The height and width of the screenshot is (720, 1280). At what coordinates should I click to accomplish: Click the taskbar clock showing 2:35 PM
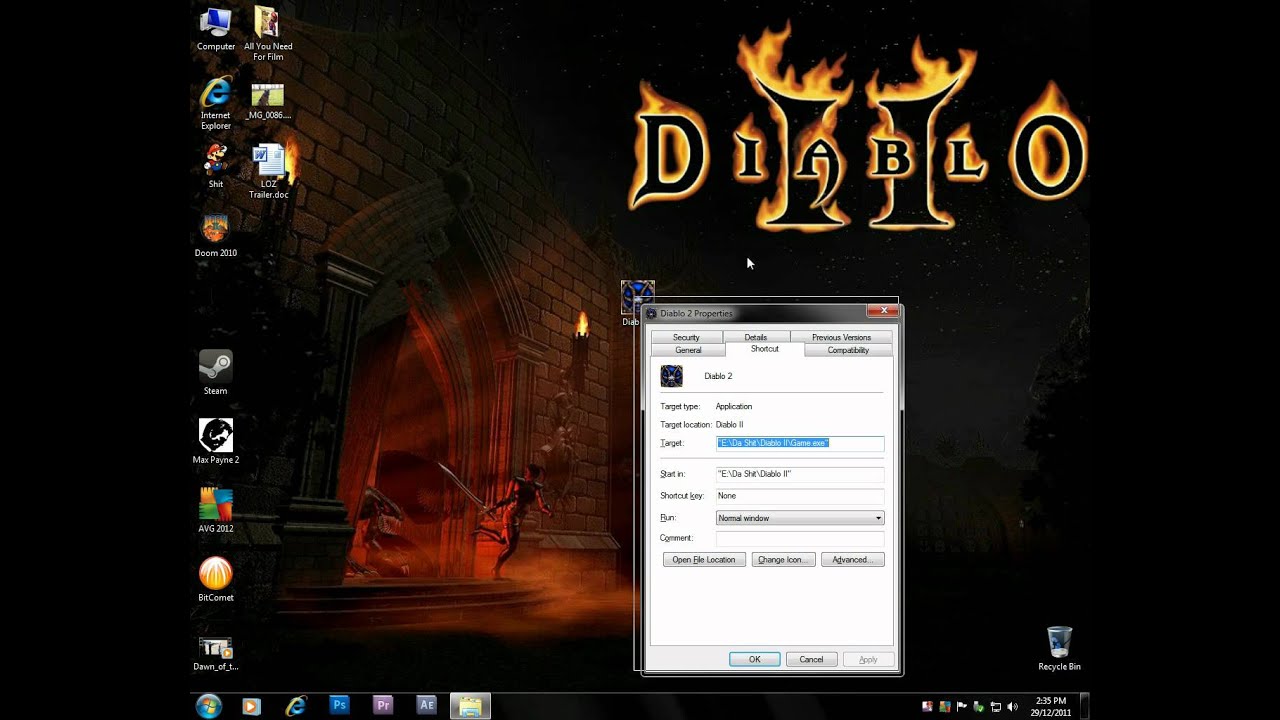pyautogui.click(x=1051, y=706)
